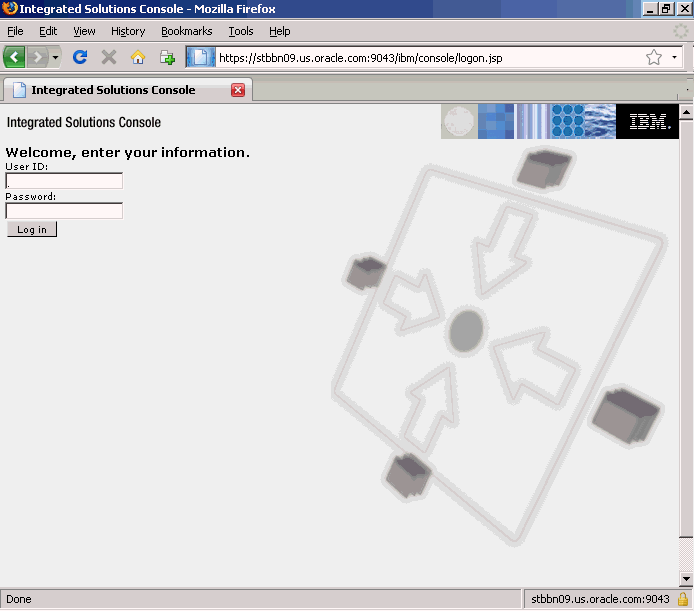Click the tab list dropdown at tab bar end

[686, 89]
